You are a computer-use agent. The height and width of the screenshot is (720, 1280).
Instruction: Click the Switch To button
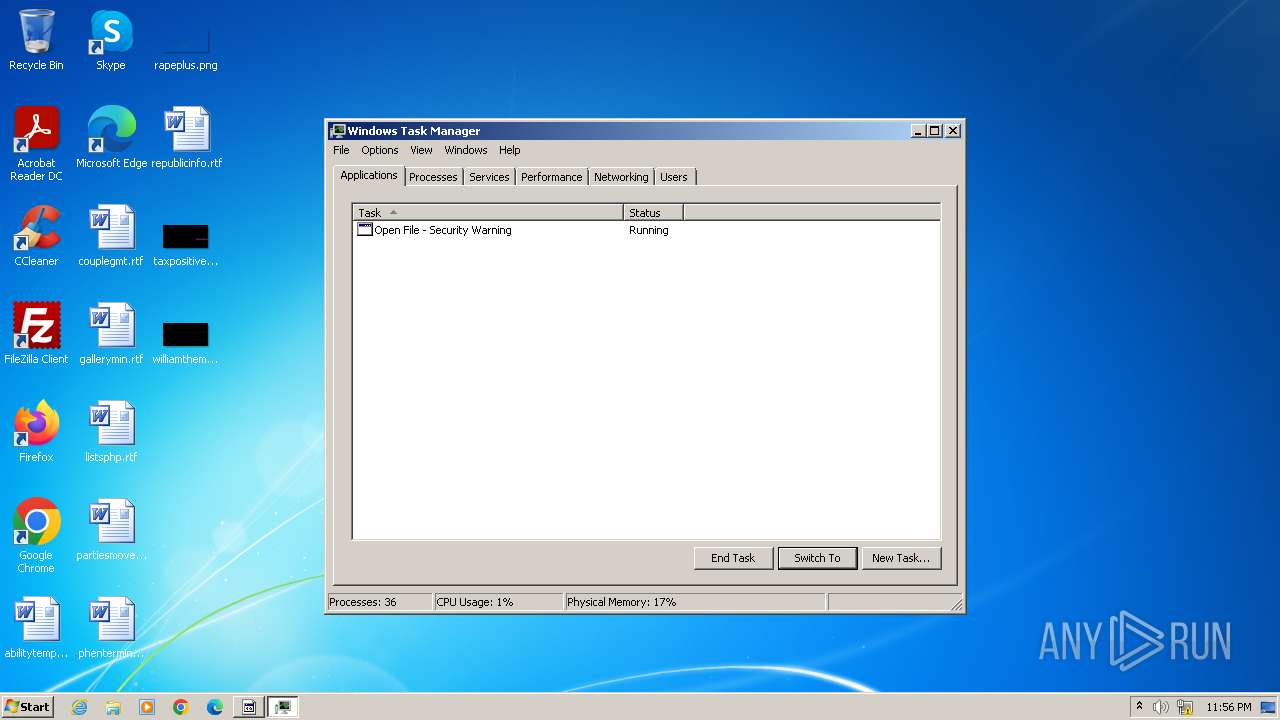coord(817,558)
